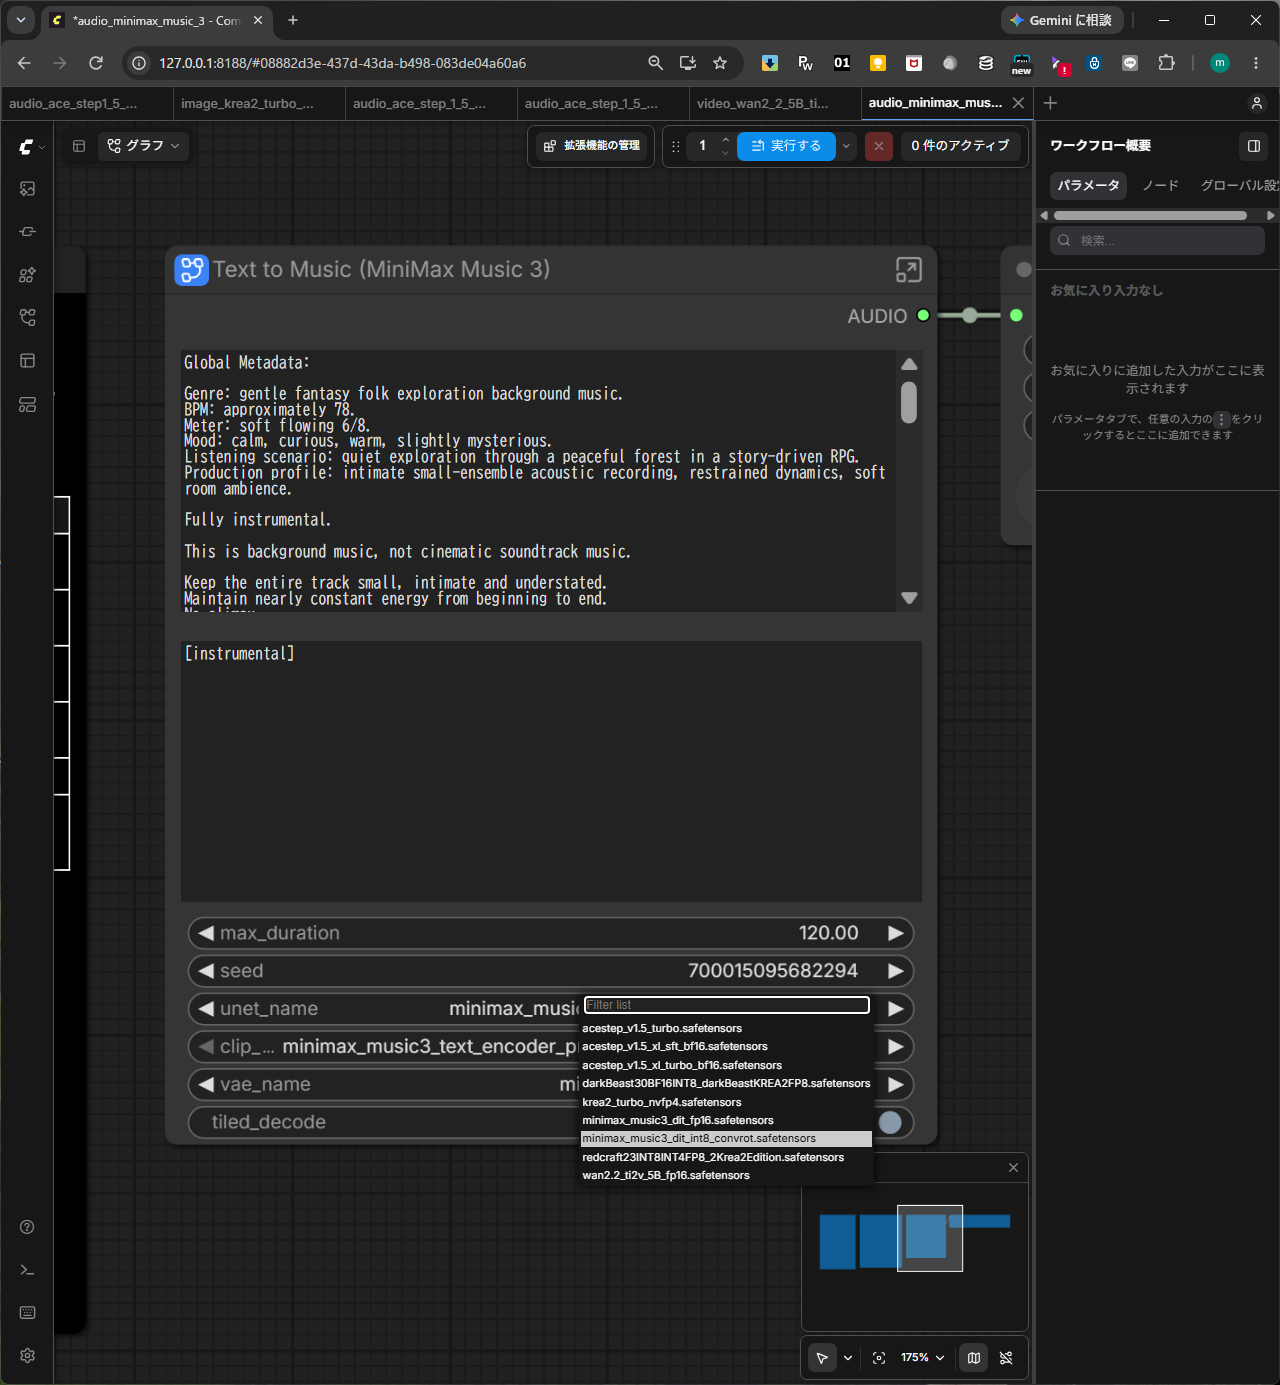The width and height of the screenshot is (1280, 1385).
Task: Choose minimax_music3_dit_fp16.safetensors from list
Action: click(x=726, y=1121)
